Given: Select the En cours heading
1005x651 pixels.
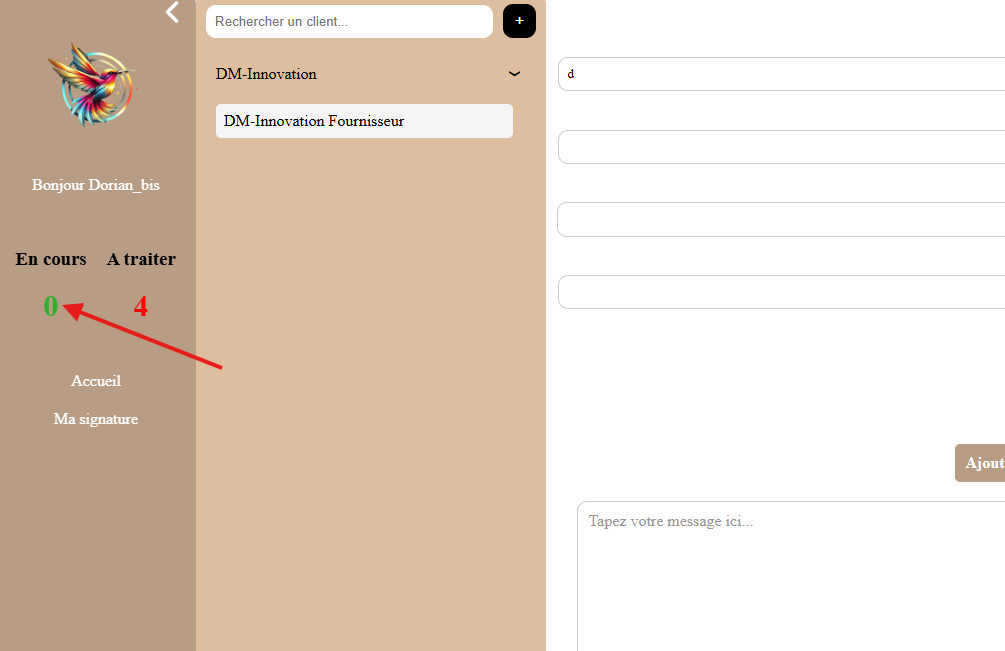Looking at the screenshot, I should point(51,259).
